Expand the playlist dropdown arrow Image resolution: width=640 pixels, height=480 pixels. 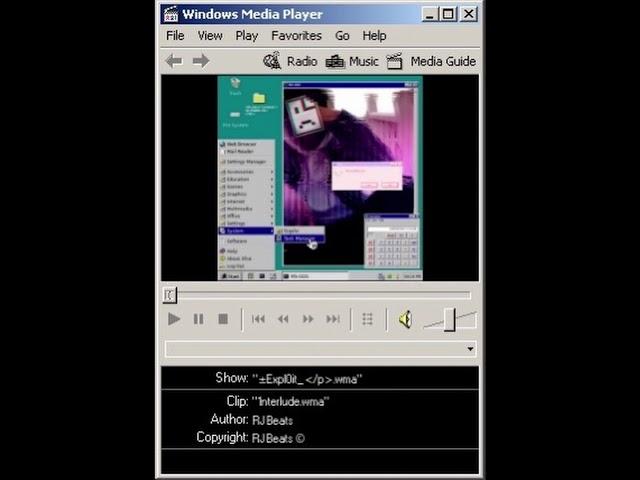pos(470,349)
